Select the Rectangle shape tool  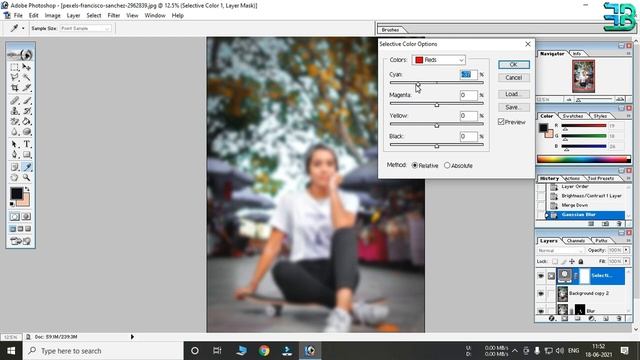[27, 155]
